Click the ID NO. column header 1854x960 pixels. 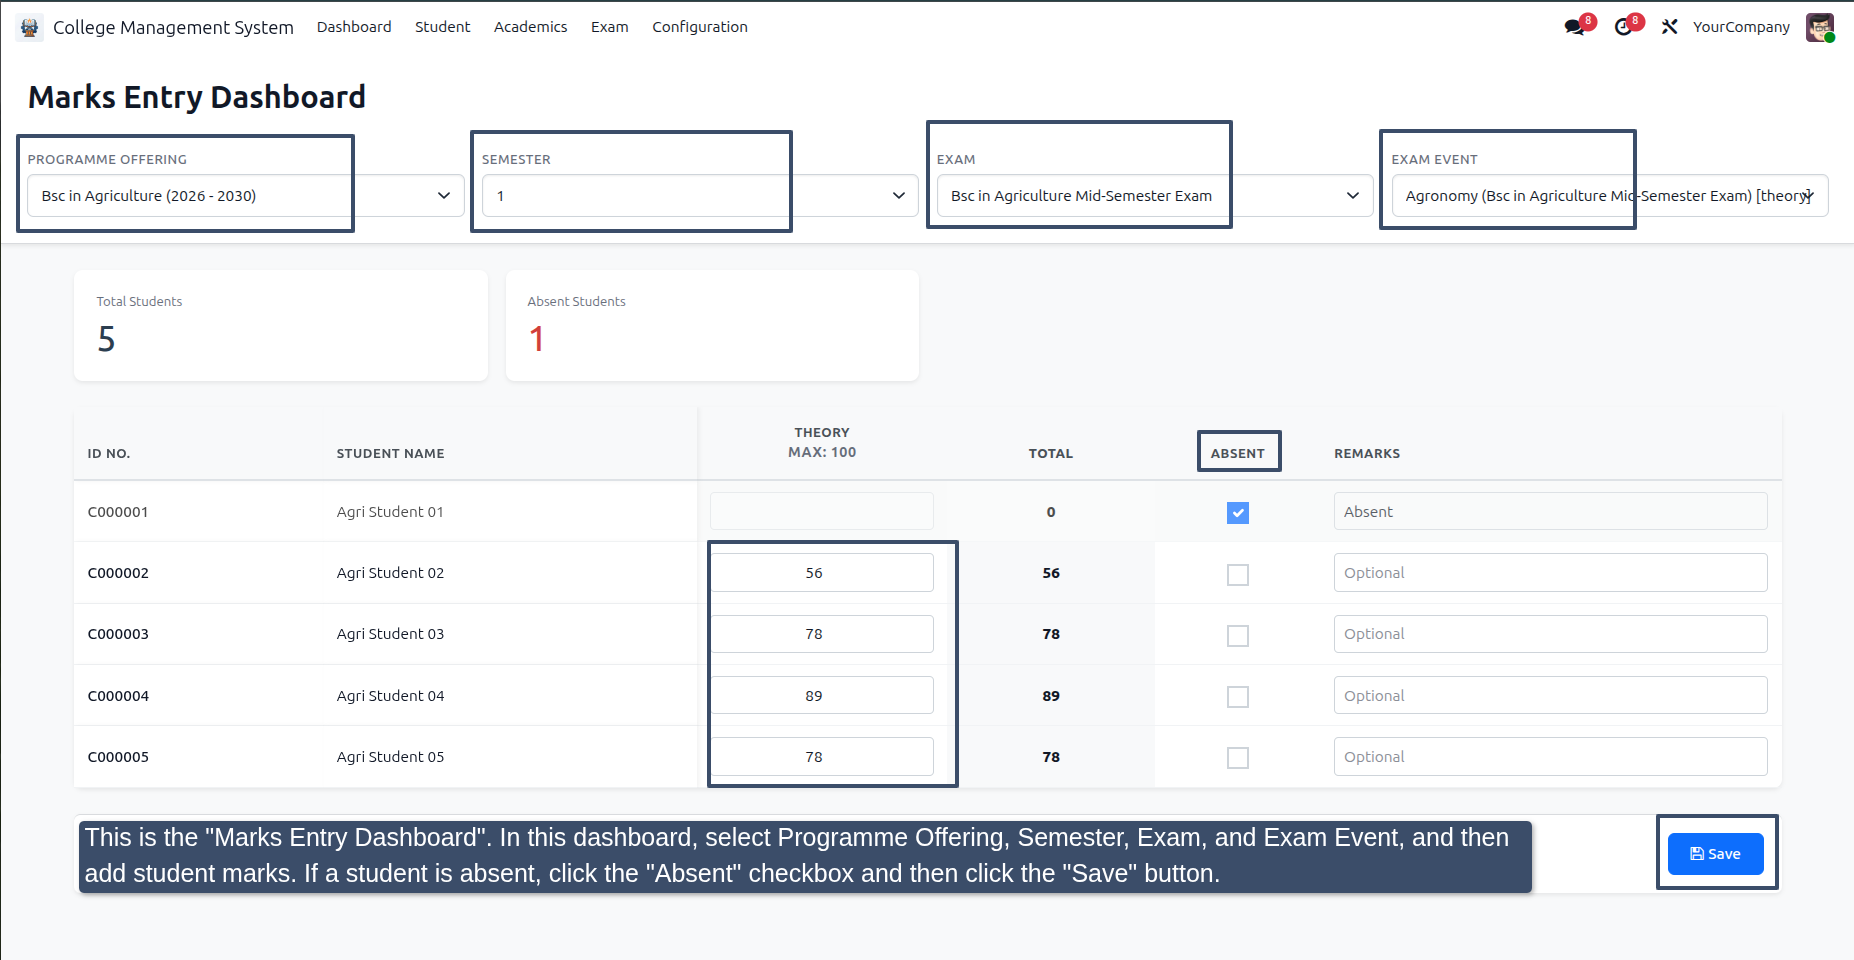pos(109,454)
